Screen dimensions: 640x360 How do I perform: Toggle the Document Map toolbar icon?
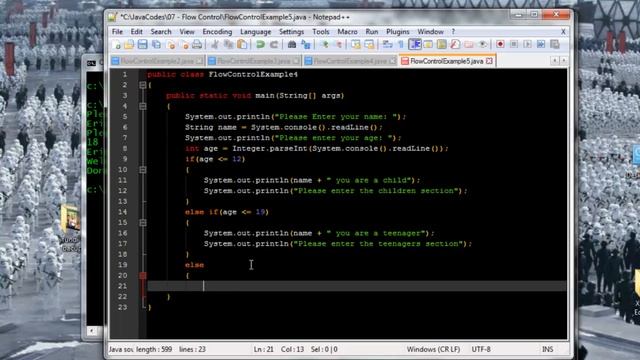click(442, 44)
